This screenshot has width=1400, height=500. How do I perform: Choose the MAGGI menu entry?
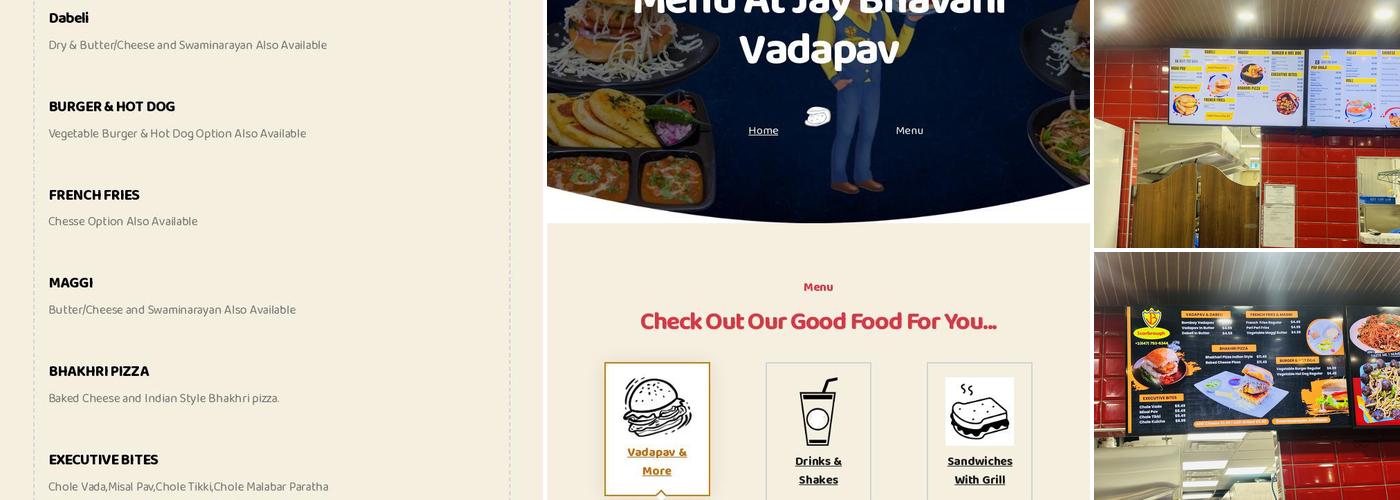[x=71, y=283]
